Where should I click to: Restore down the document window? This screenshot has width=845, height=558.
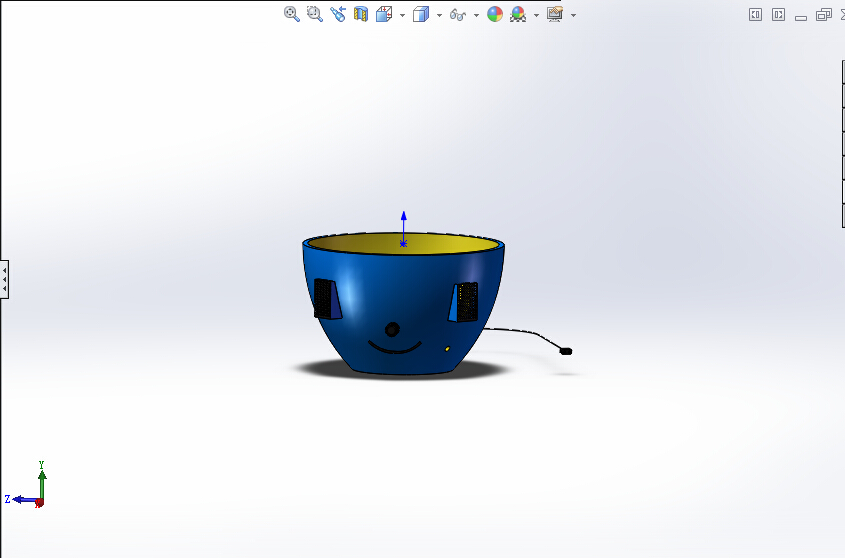coord(823,15)
